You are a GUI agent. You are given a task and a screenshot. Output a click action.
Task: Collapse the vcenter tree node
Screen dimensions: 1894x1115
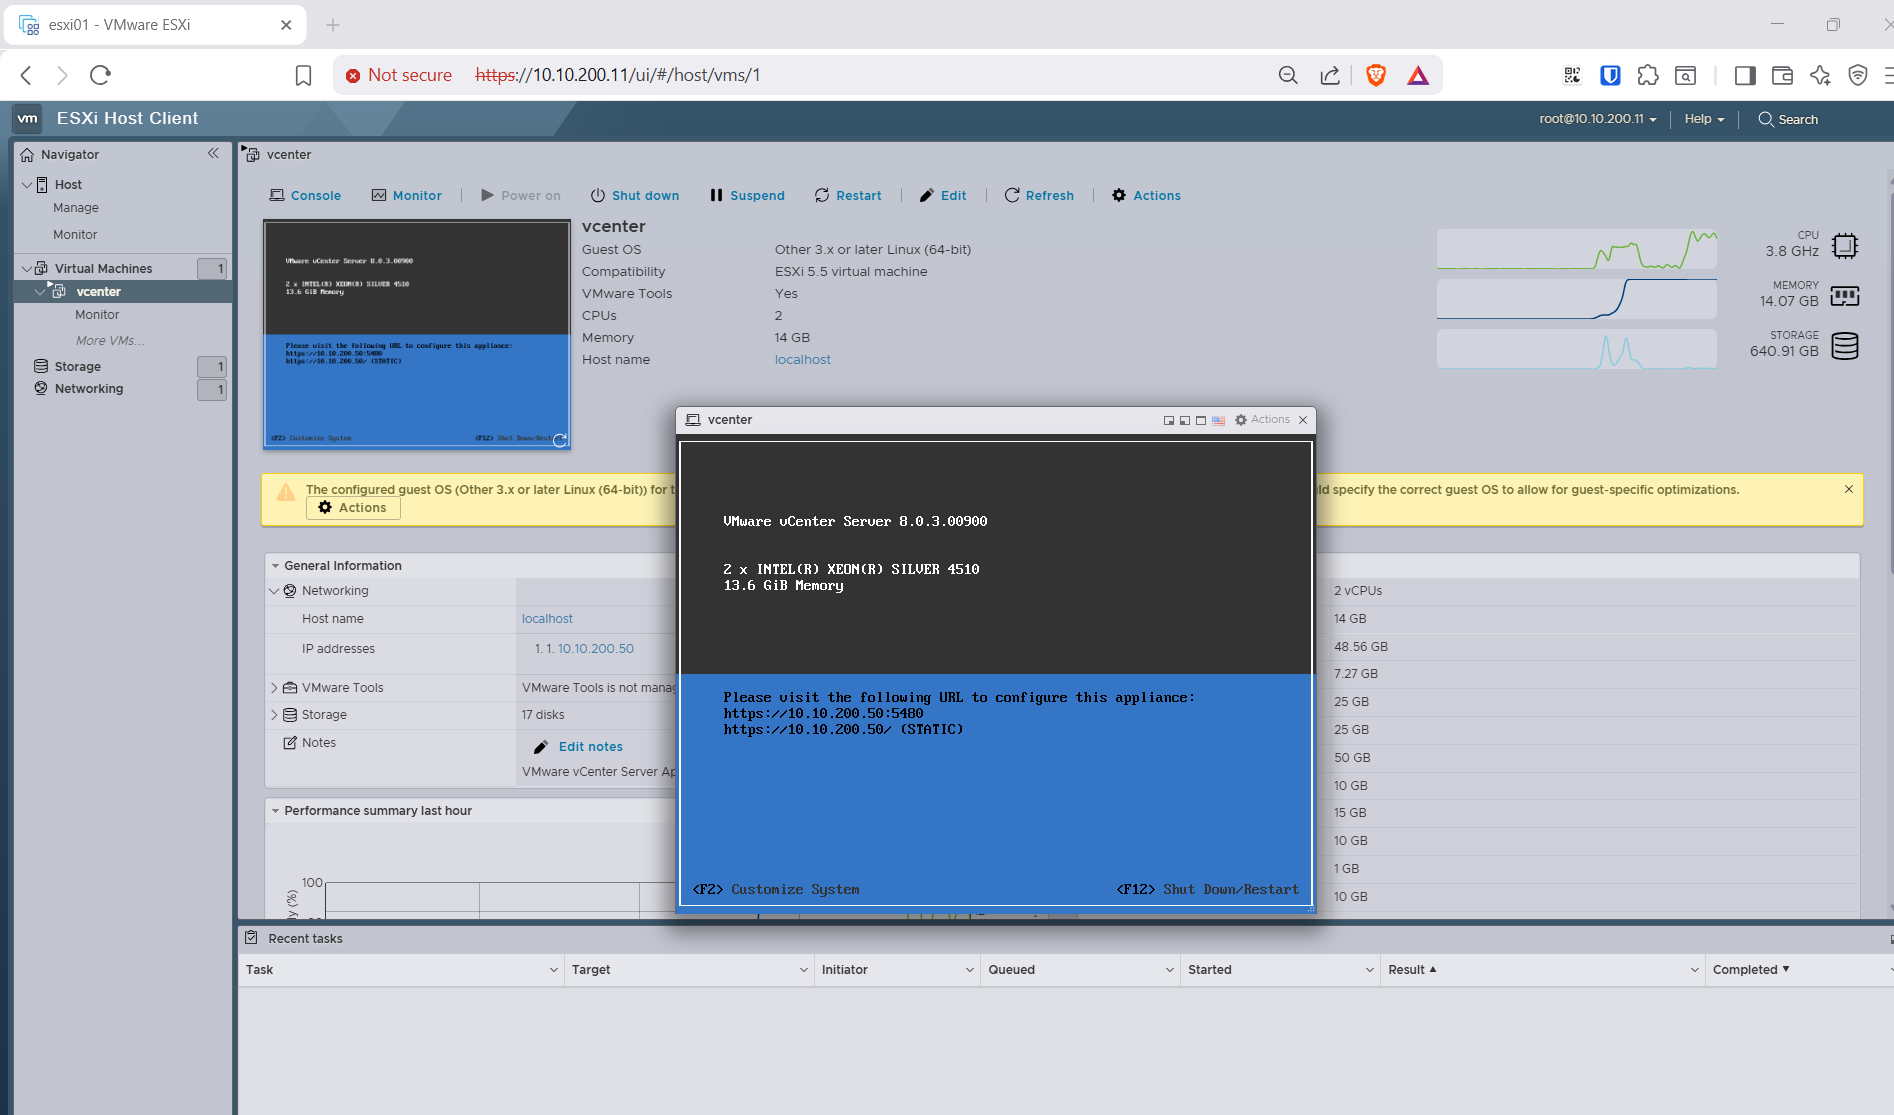[x=40, y=292]
